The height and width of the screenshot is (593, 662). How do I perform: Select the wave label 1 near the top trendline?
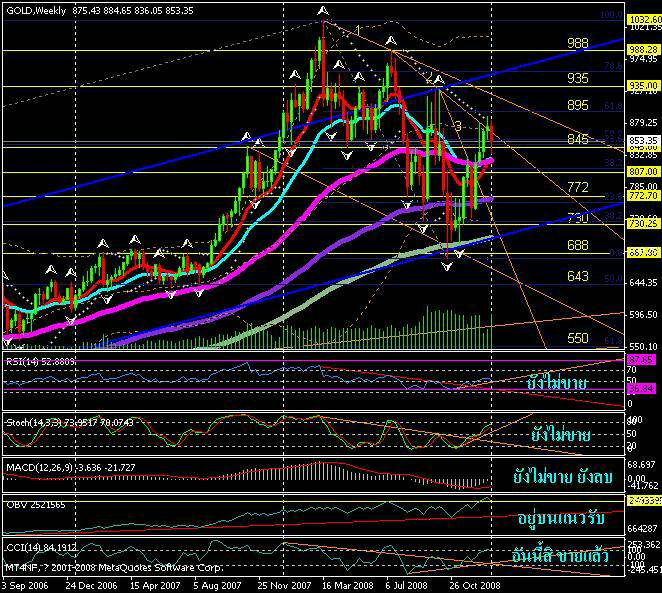[357, 30]
